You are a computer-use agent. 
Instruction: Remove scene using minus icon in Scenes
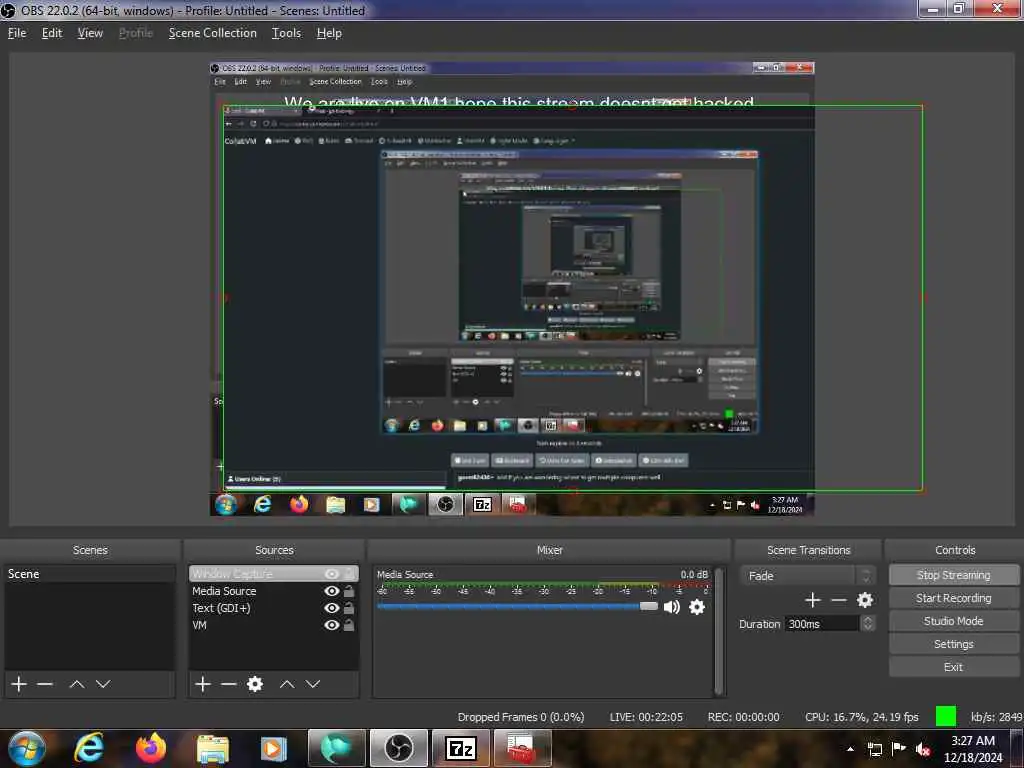(x=45, y=684)
